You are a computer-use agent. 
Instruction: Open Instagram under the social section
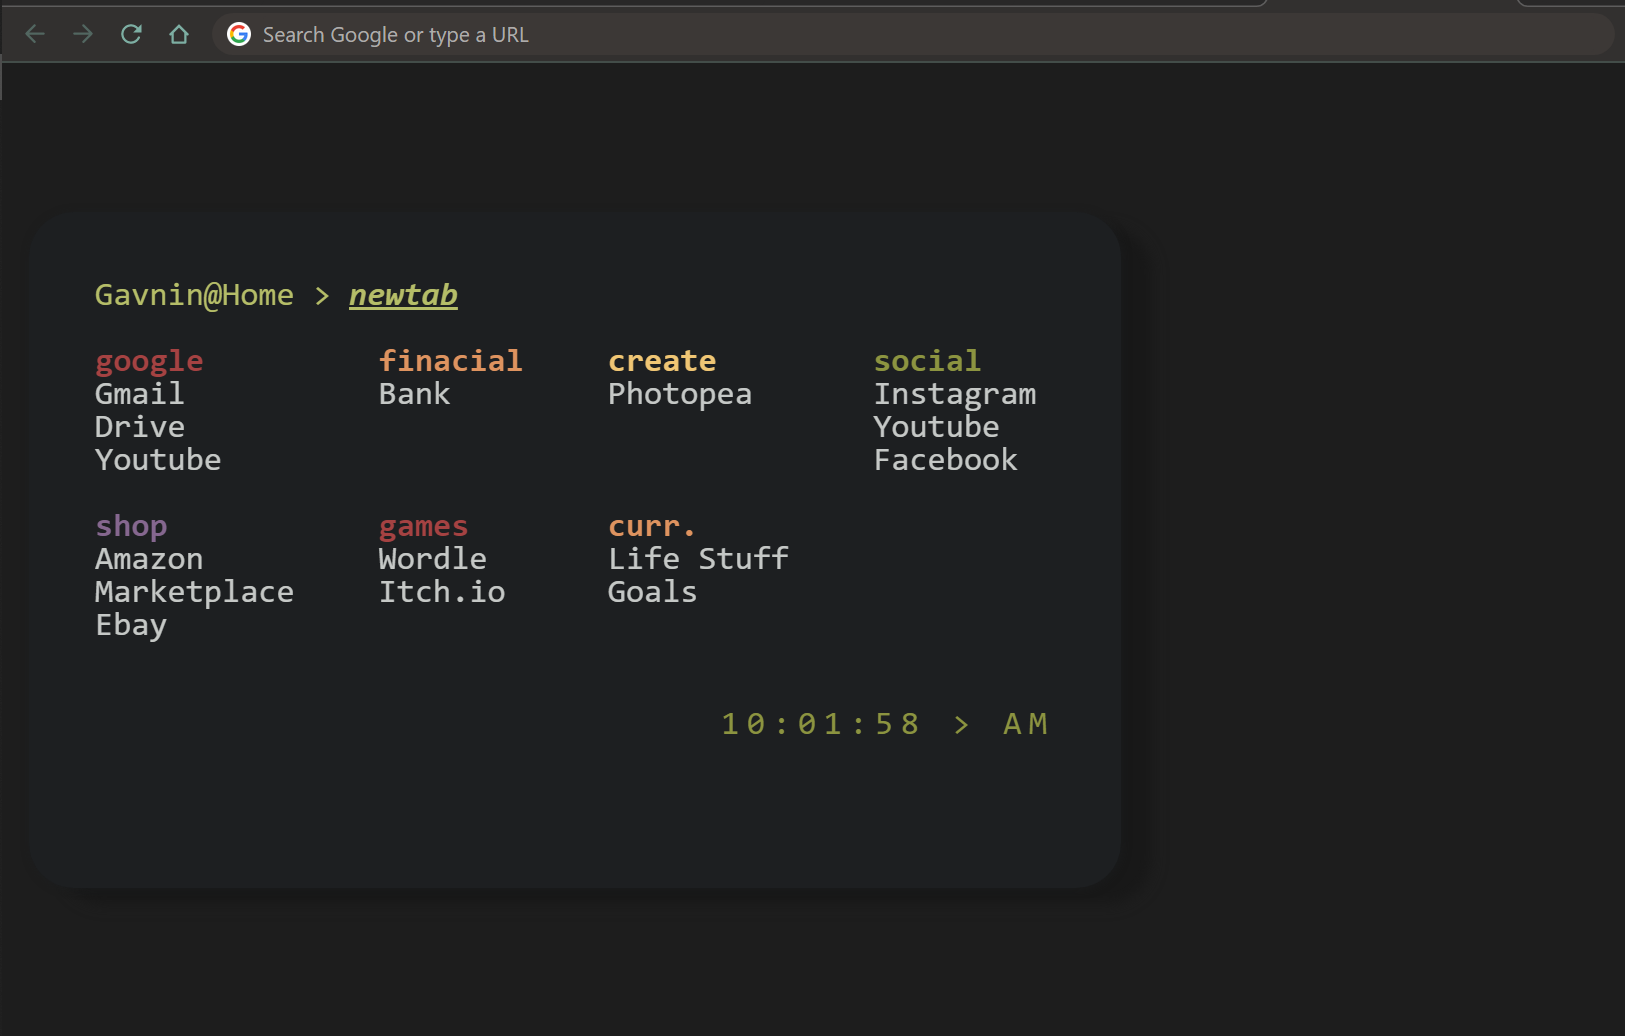pyautogui.click(x=955, y=393)
